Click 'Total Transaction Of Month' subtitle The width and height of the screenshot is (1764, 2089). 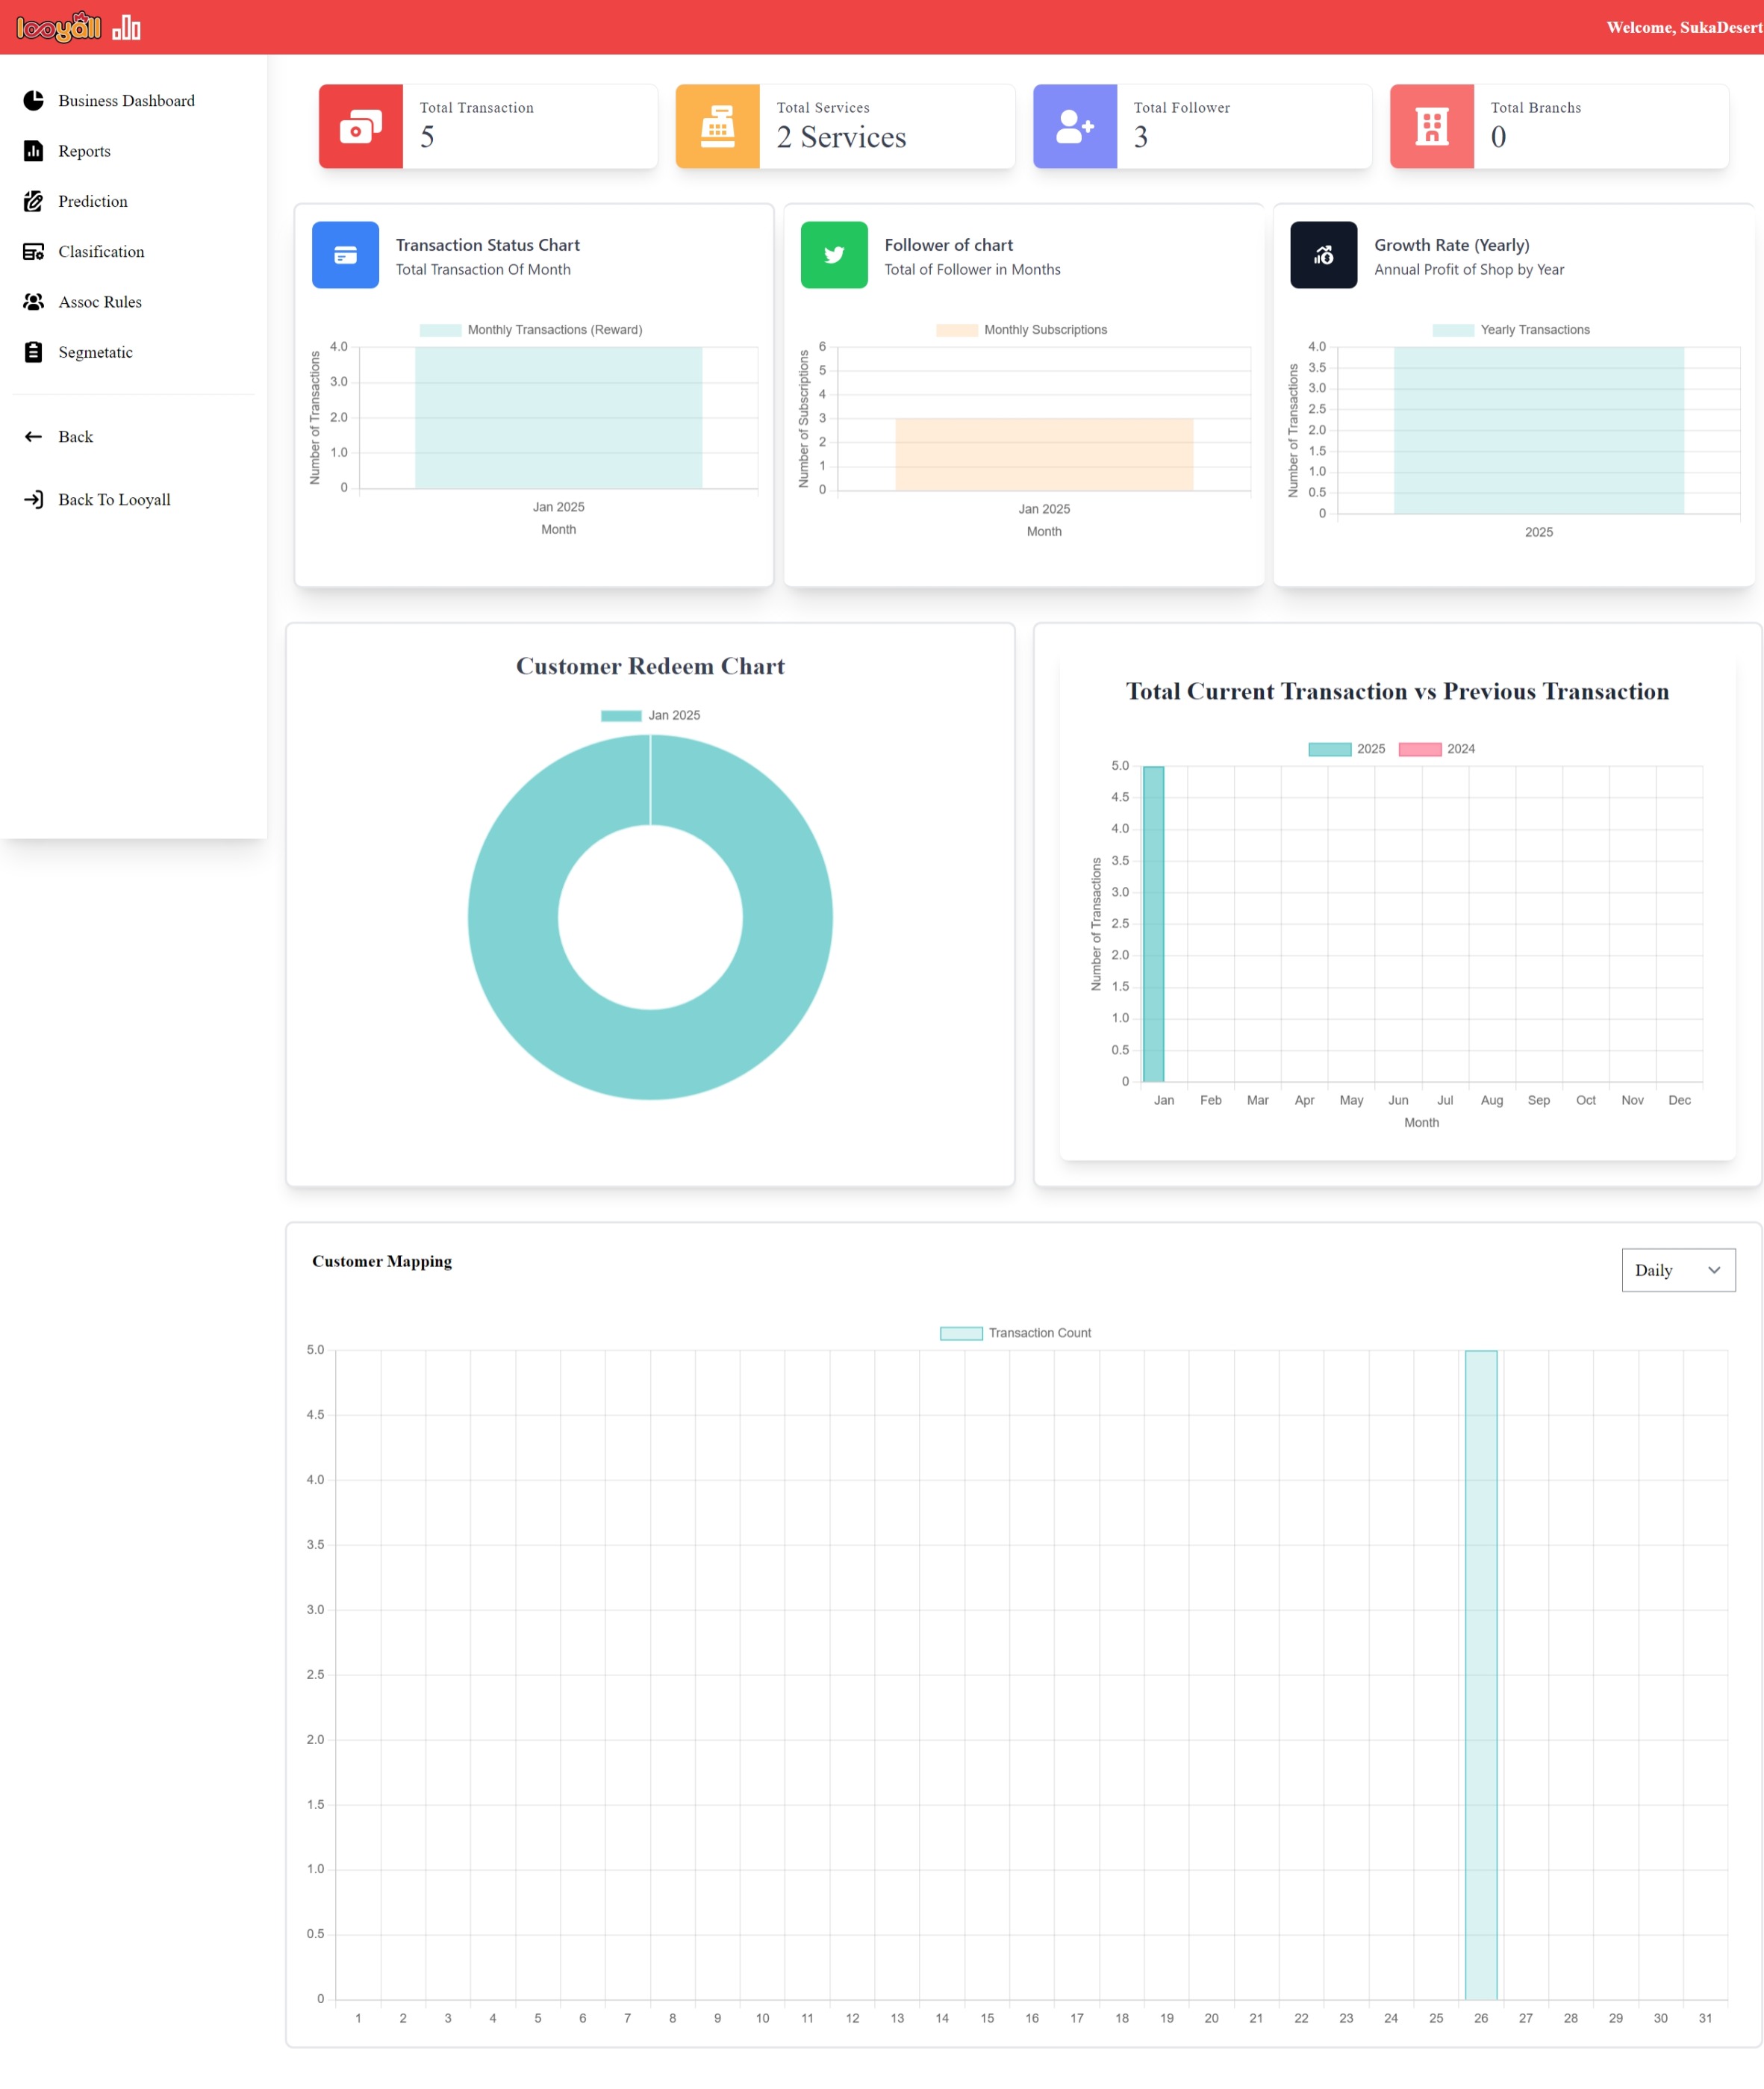pyautogui.click(x=483, y=270)
